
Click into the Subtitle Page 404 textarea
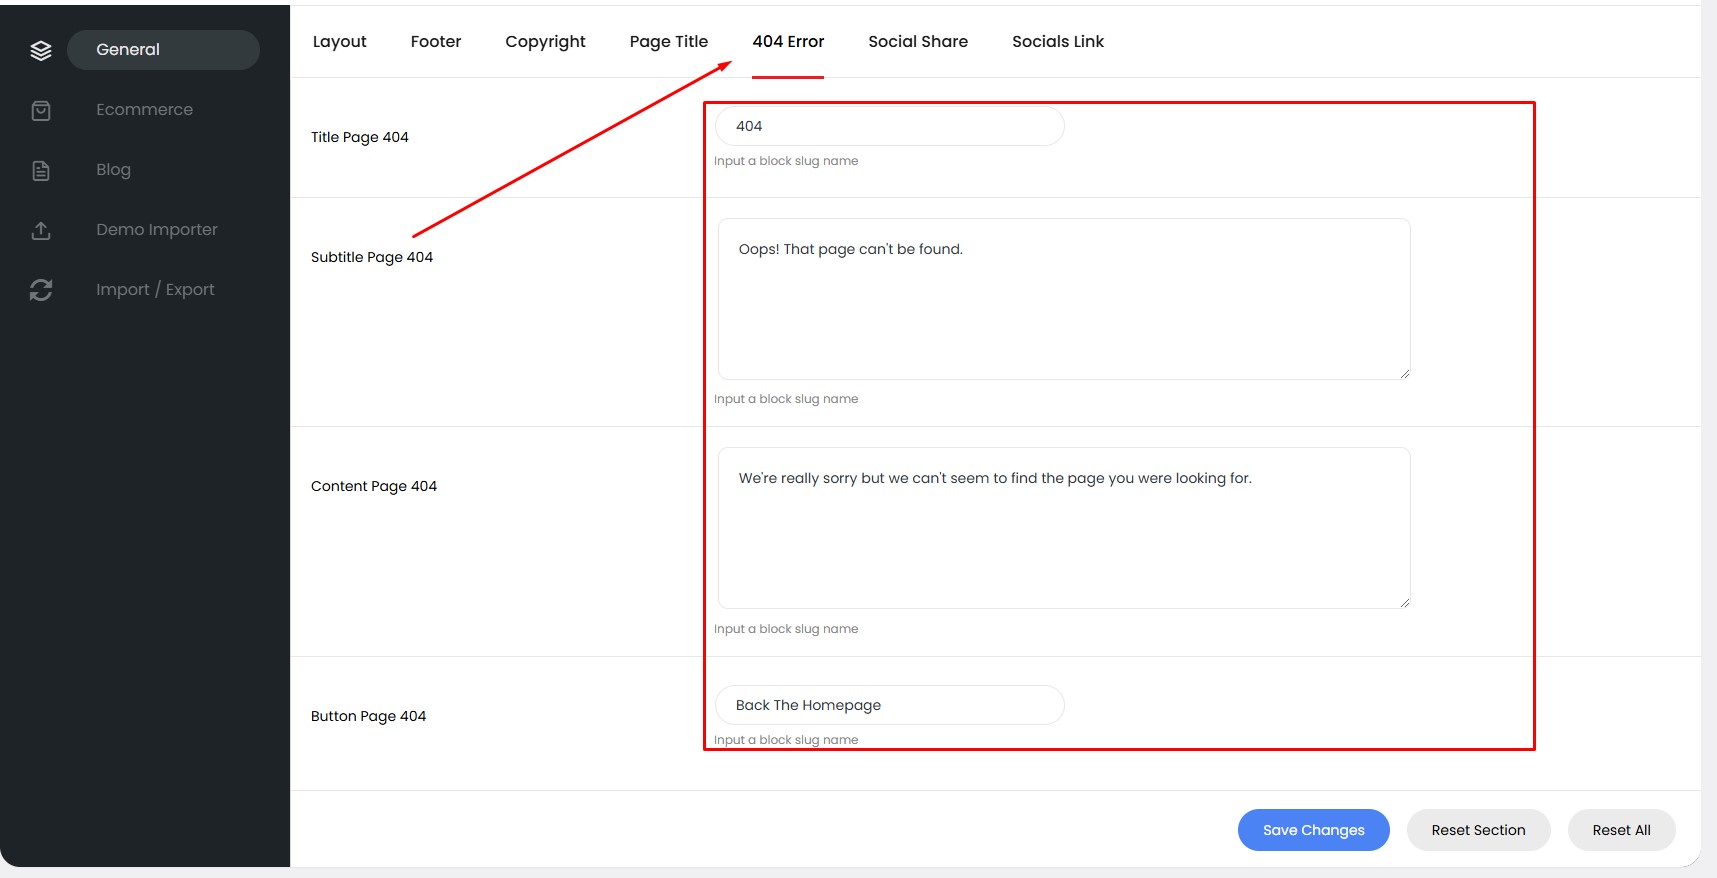tap(1063, 299)
